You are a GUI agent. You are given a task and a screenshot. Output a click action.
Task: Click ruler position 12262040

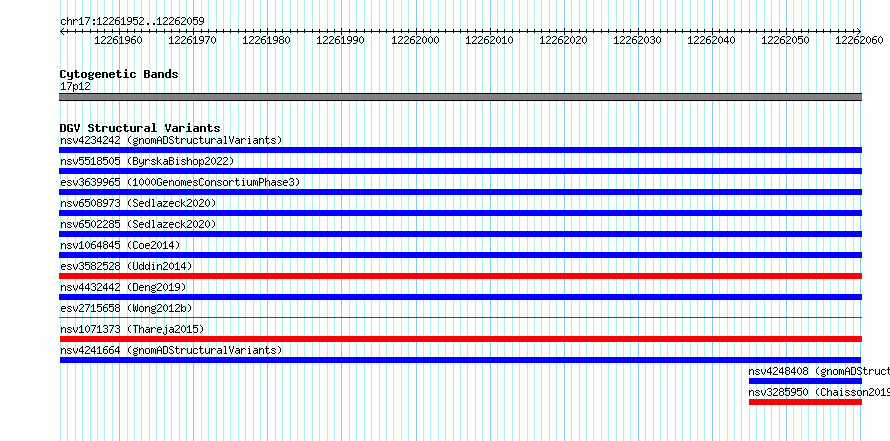(x=711, y=40)
